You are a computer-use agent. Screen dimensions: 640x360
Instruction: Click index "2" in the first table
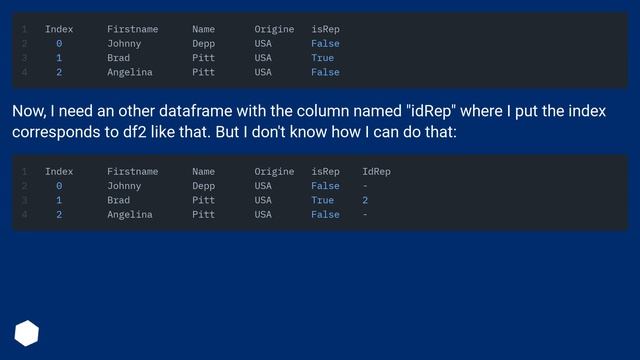[x=59, y=72]
